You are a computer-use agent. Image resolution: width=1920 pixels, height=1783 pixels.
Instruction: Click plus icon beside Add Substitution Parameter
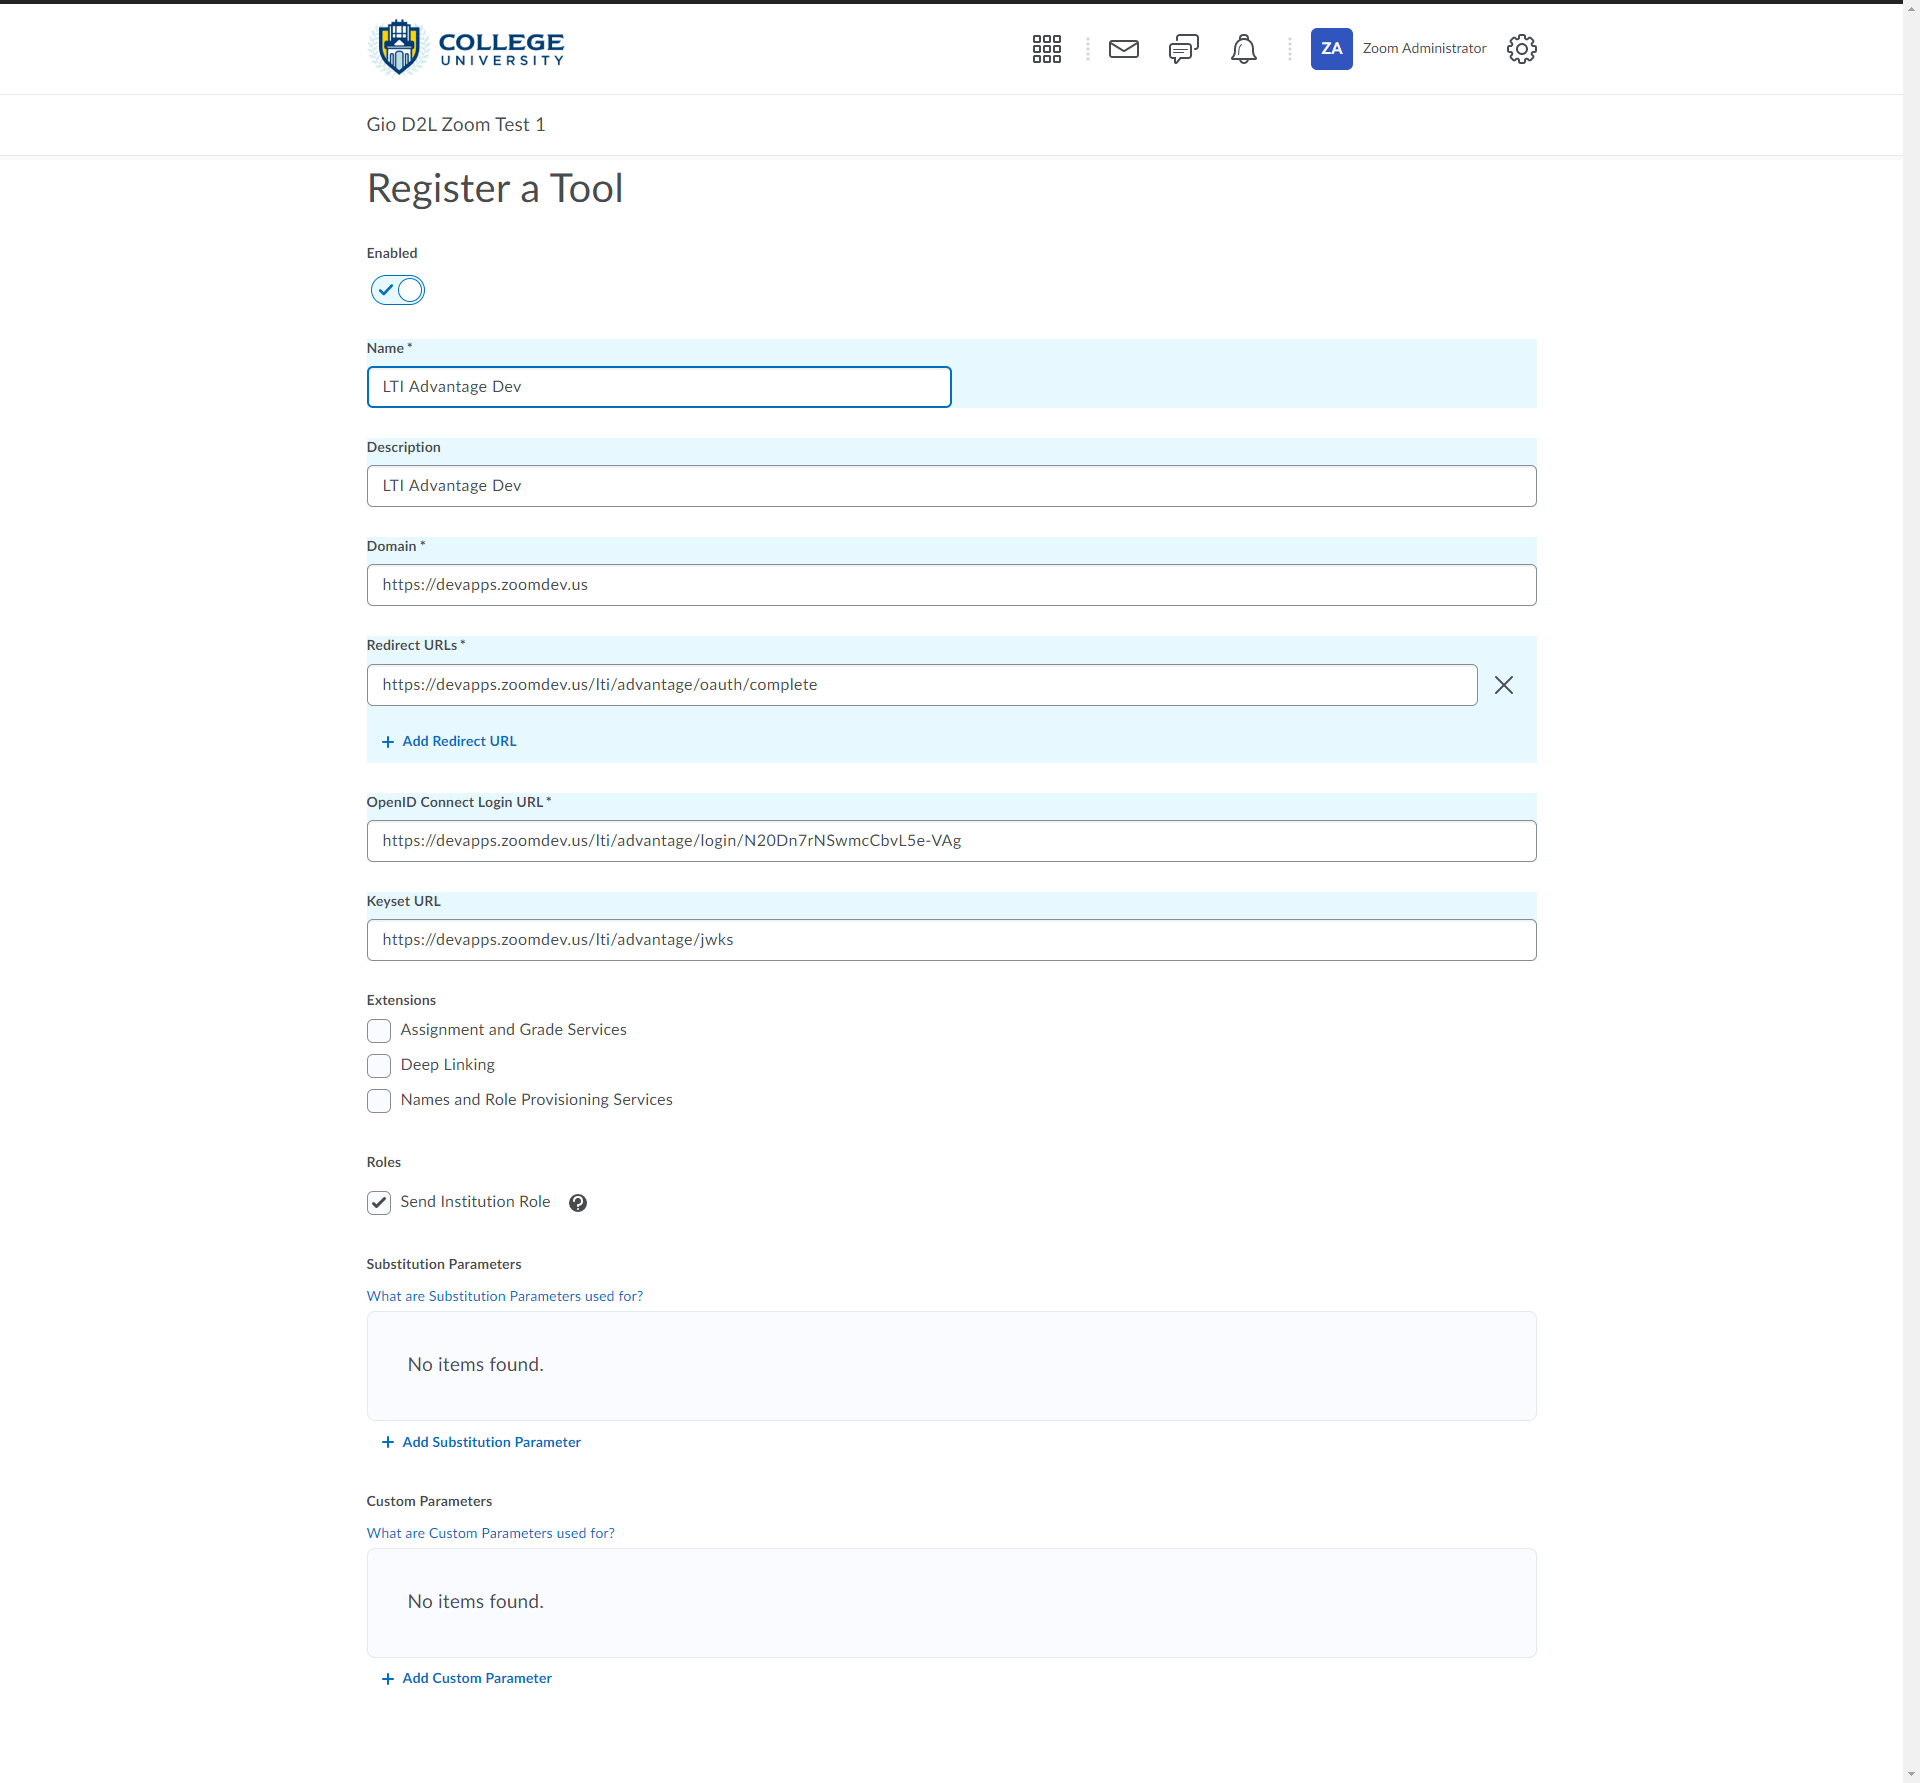click(388, 1442)
